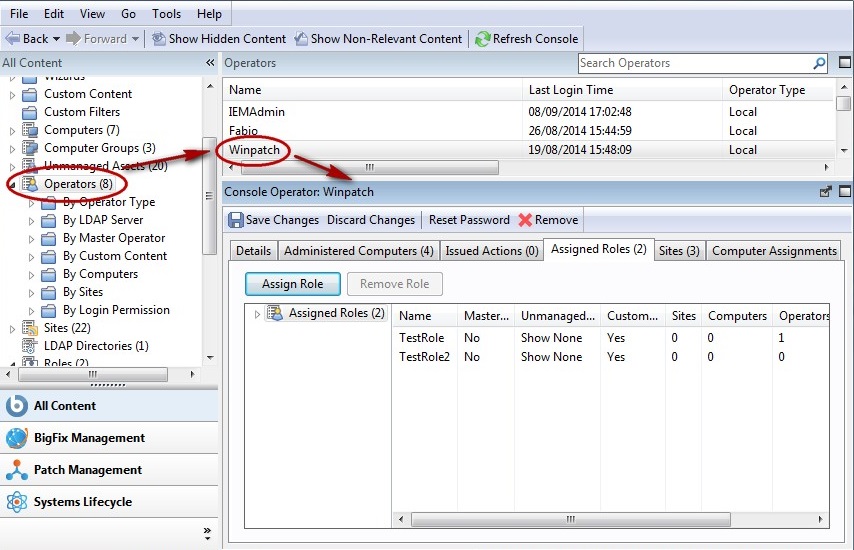Expand the Assigned Roles (2) node
The width and height of the screenshot is (854, 550).
click(x=257, y=314)
